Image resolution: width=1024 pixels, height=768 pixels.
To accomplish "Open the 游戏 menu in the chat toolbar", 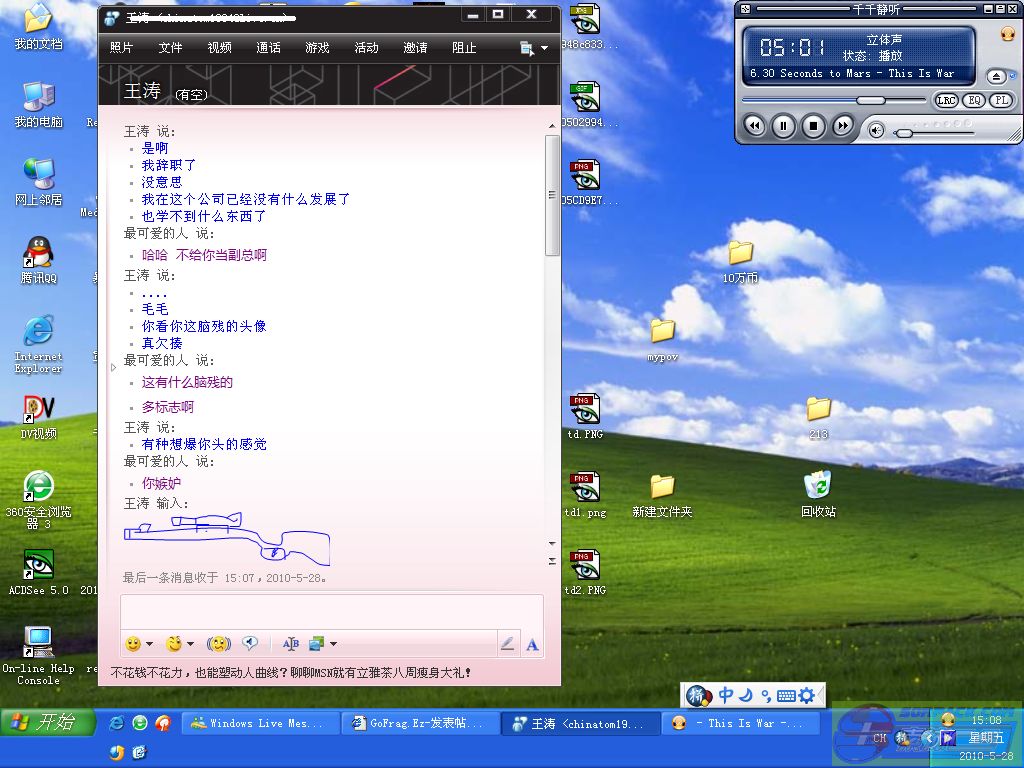I will (x=317, y=47).
